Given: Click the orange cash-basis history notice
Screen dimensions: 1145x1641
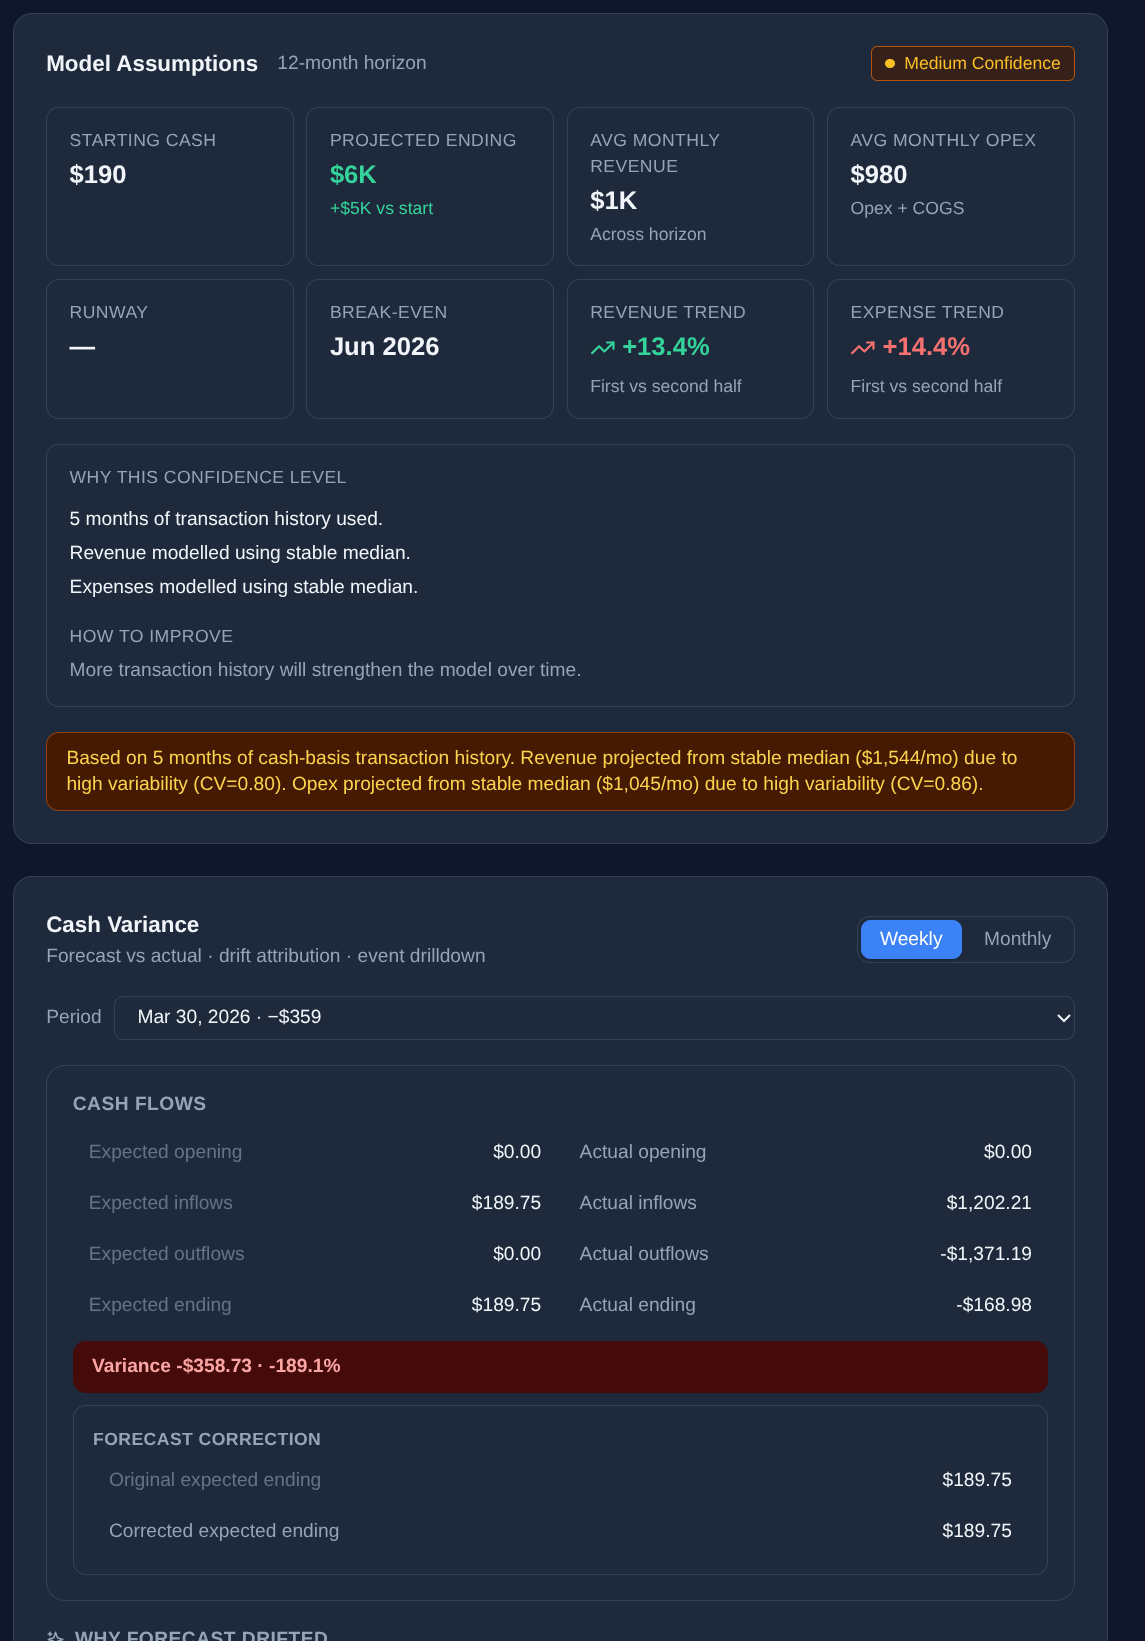Looking at the screenshot, I should 560,771.
